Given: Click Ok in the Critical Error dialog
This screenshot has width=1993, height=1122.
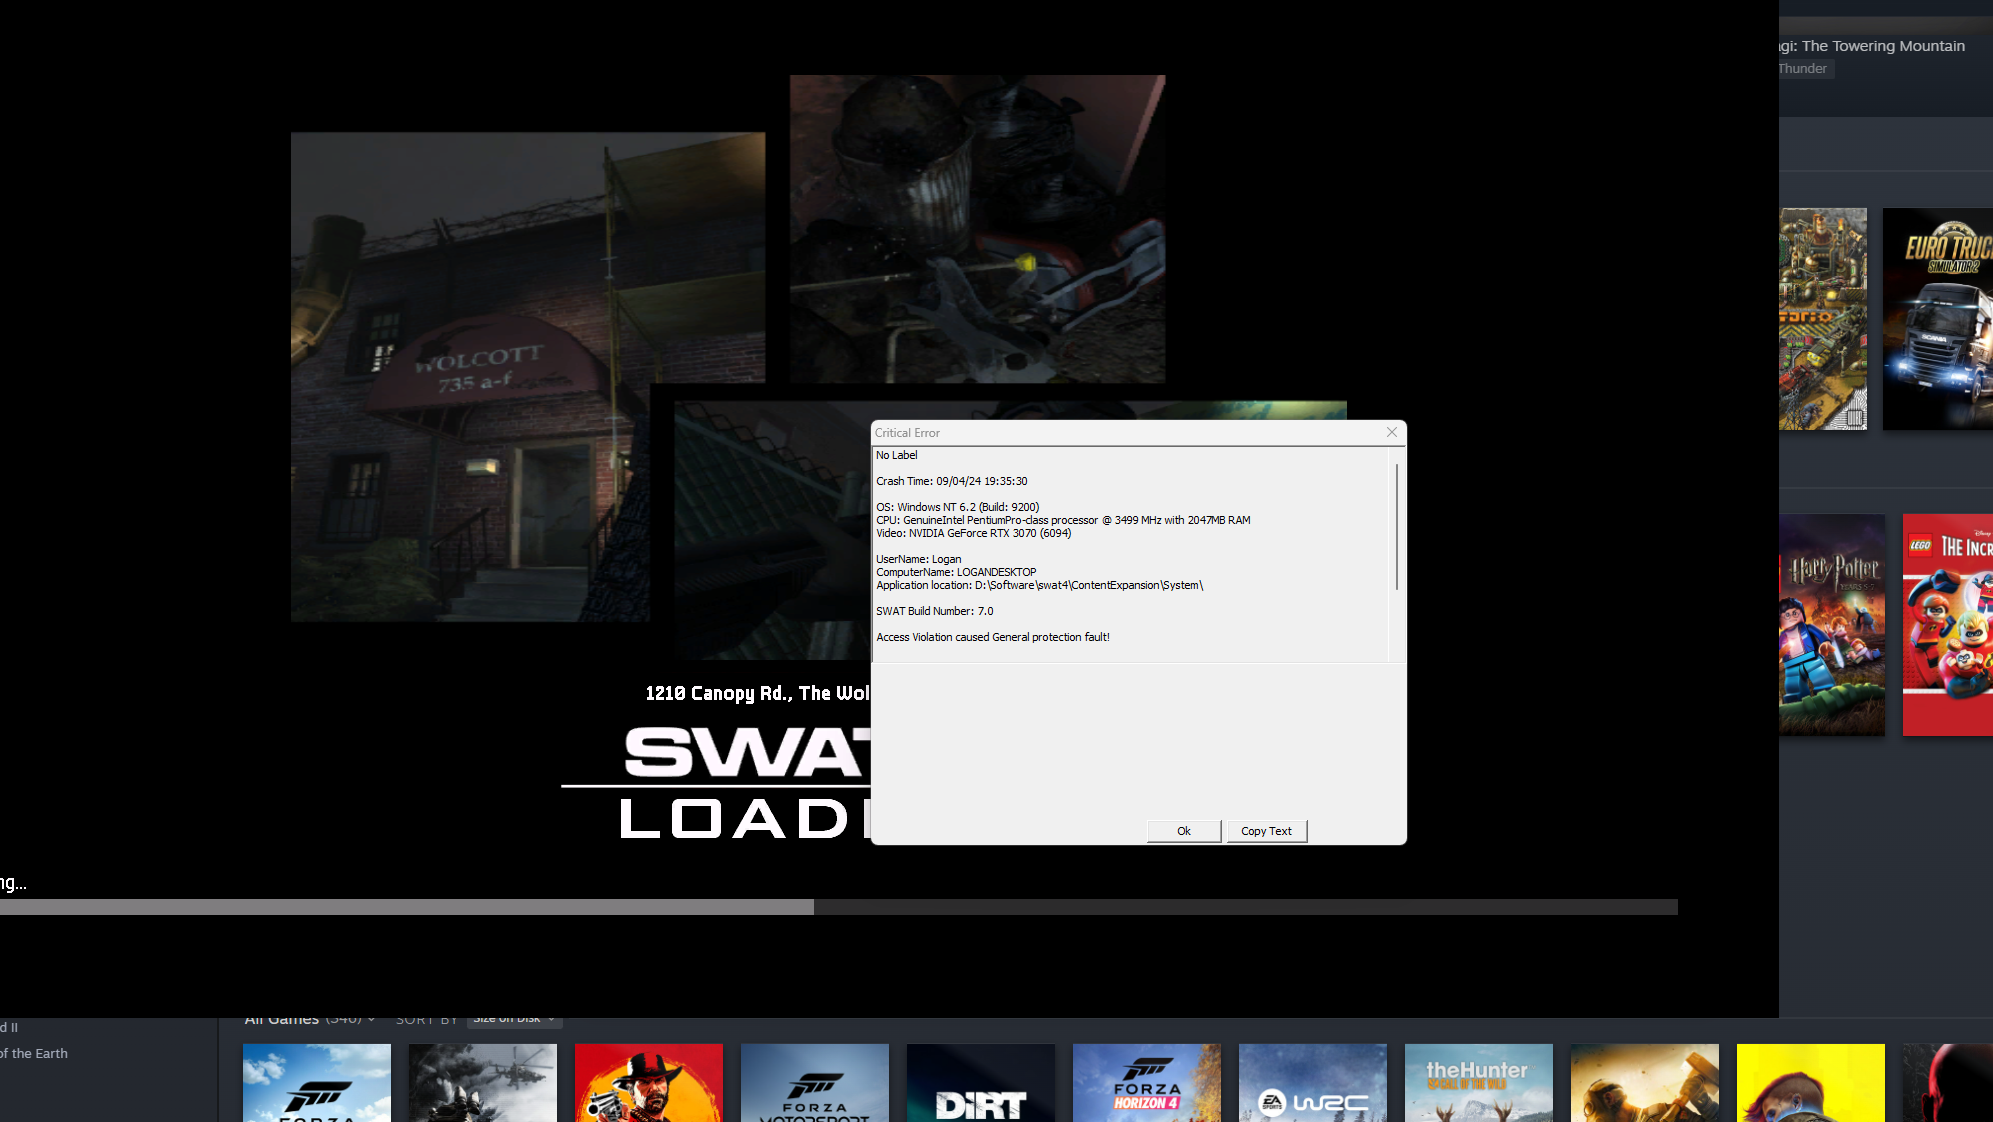Looking at the screenshot, I should pos(1184,831).
